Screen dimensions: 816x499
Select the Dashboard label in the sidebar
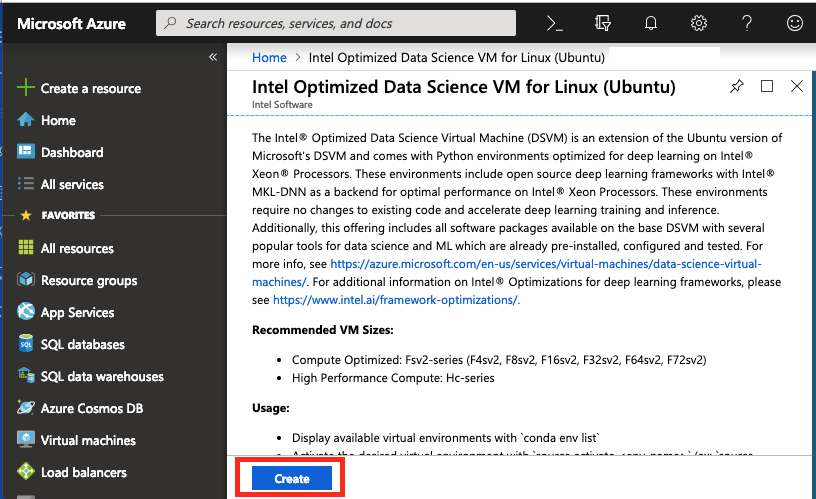click(72, 152)
